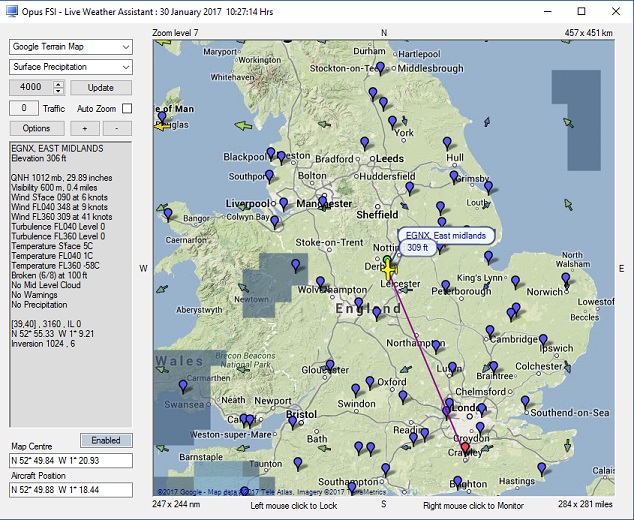The width and height of the screenshot is (634, 520).
Task: Click the blue station pin at Manchester
Action: tap(323, 201)
